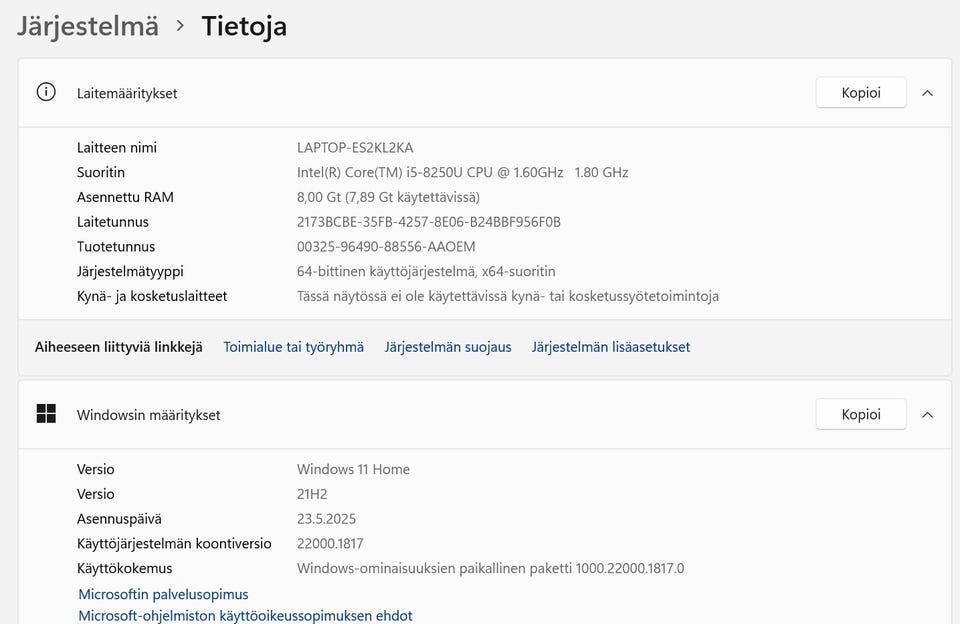The height and width of the screenshot is (624, 960).
Task: Click the Suoritin value Intel Core i5-8250U
Action: click(x=462, y=172)
